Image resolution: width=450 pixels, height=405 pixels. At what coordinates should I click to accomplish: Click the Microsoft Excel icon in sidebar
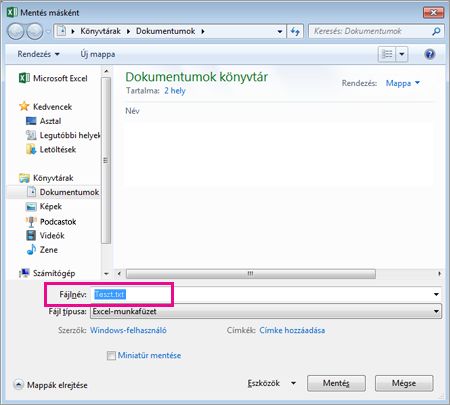tap(24, 78)
